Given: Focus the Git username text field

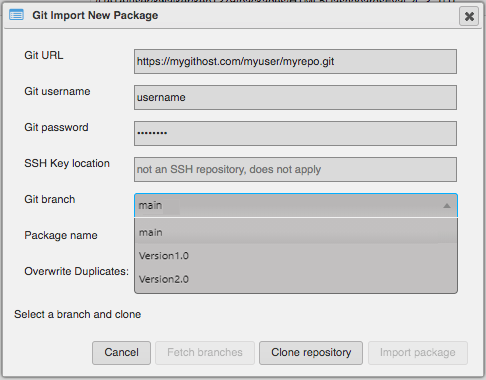Looking at the screenshot, I should click(295, 97).
